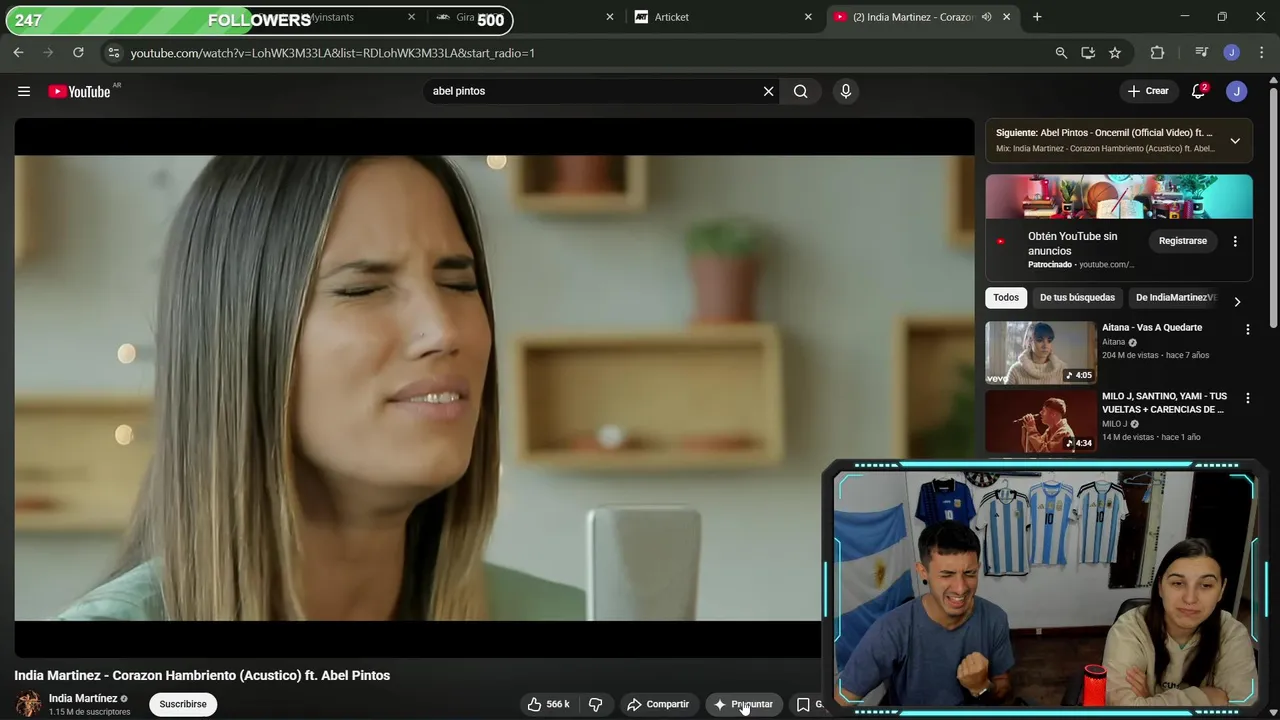Image resolution: width=1280 pixels, height=720 pixels.
Task: Switch to the Articket browser tab
Action: coord(723,17)
